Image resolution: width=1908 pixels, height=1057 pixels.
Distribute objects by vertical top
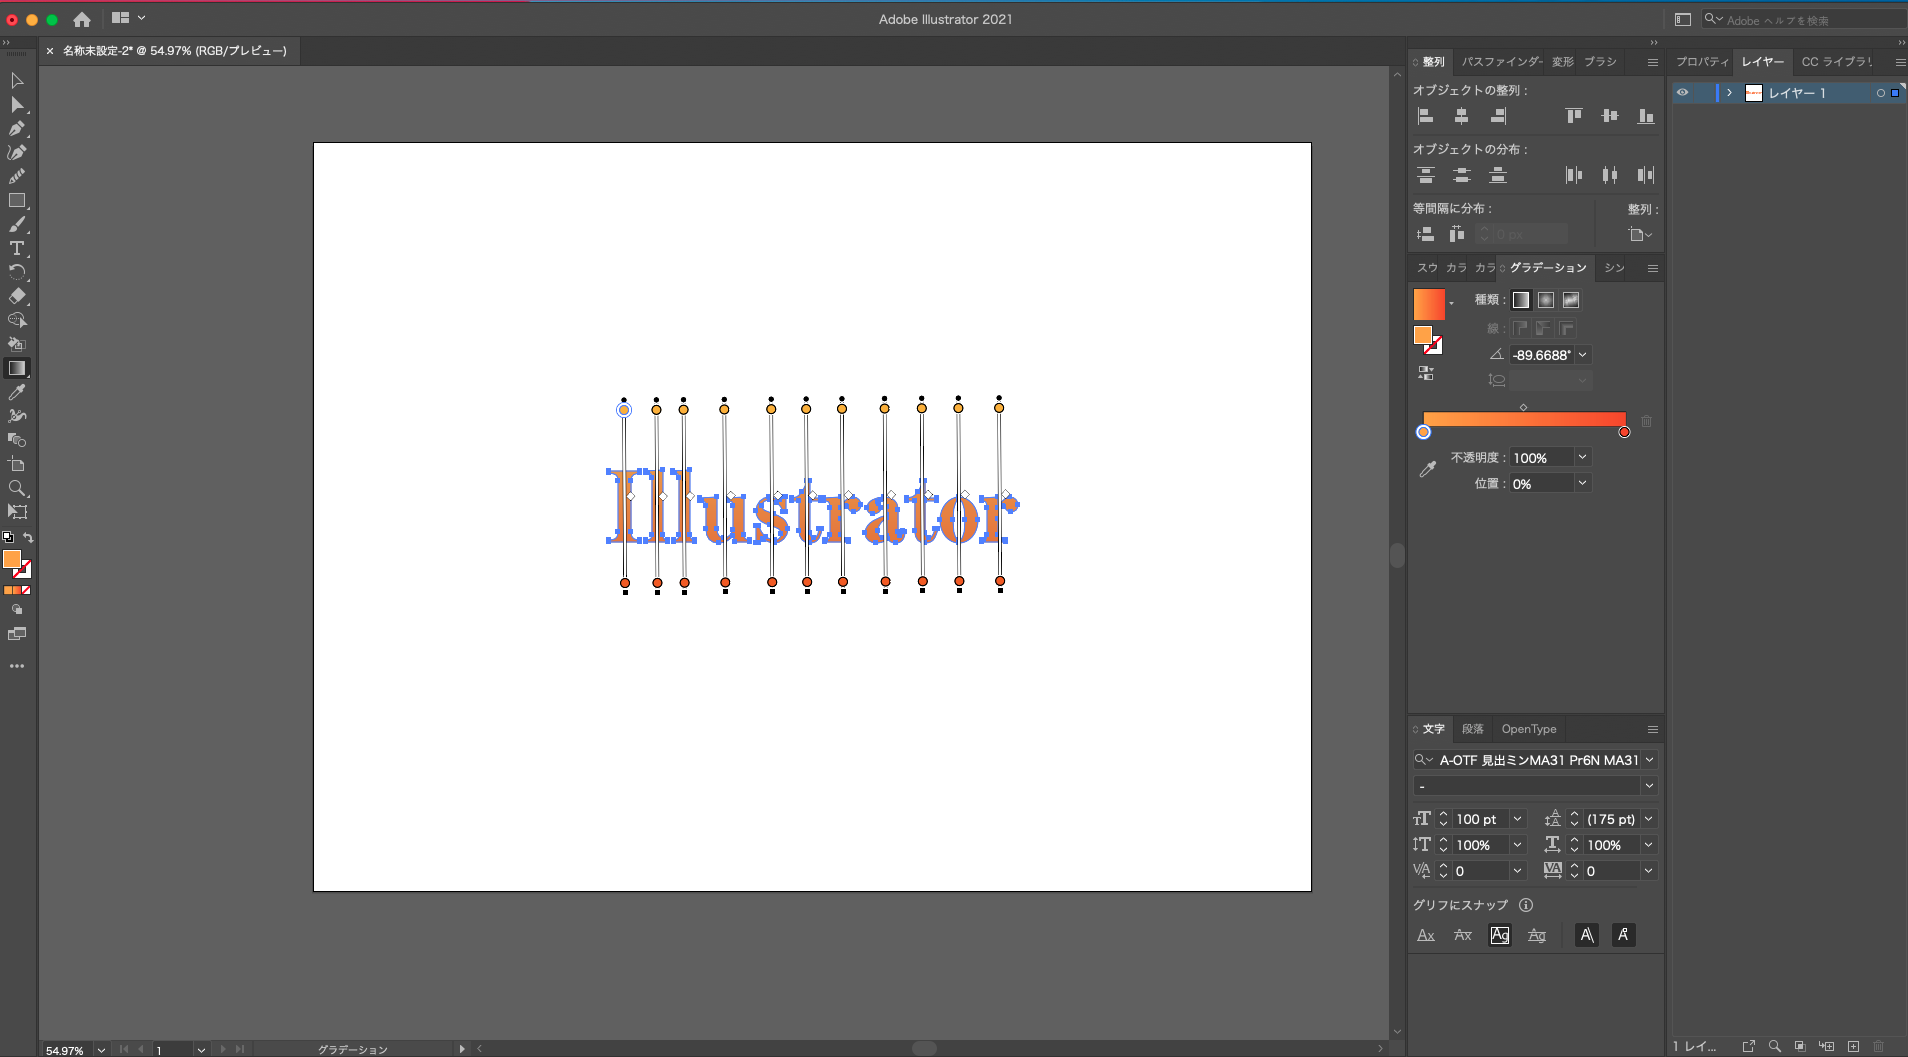click(x=1426, y=175)
